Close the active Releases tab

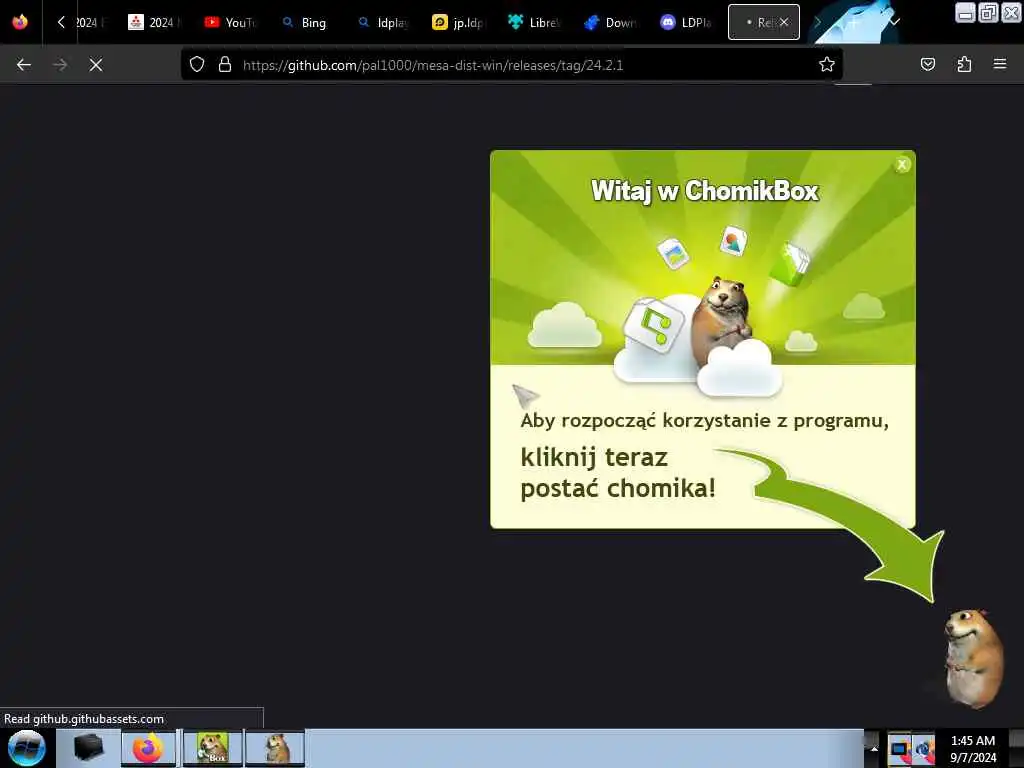(x=784, y=22)
